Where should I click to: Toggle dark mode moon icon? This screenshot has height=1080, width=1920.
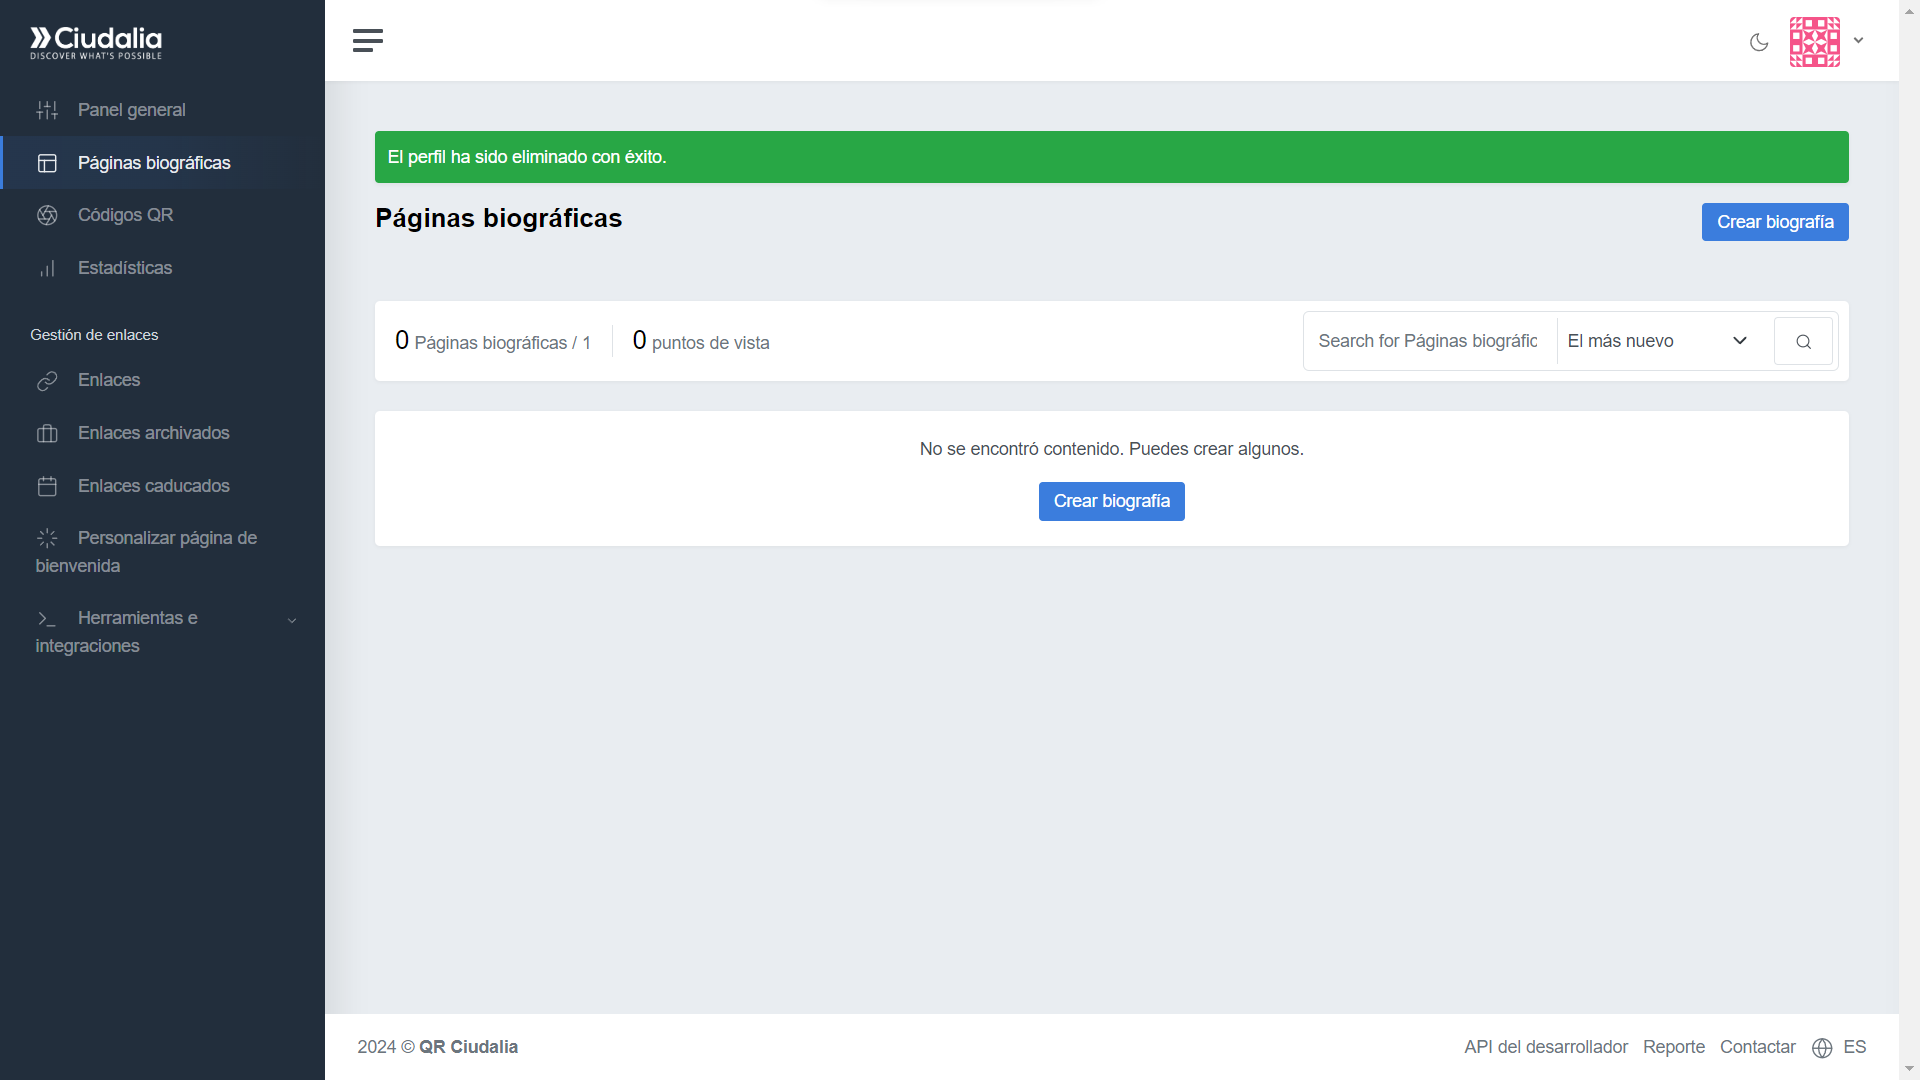click(x=1759, y=42)
